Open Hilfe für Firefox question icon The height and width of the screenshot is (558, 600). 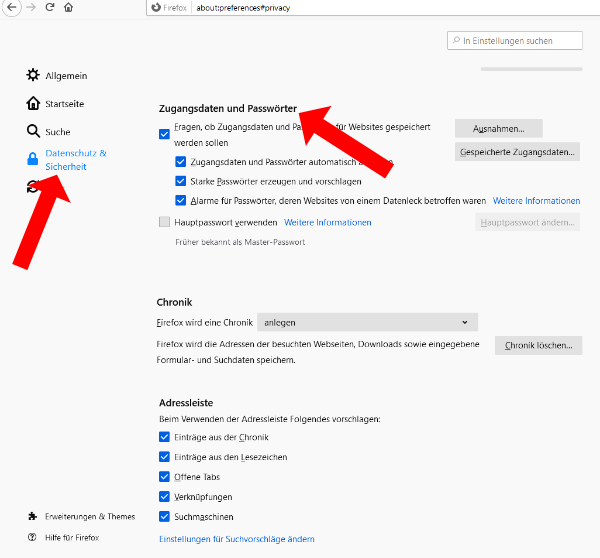pyautogui.click(x=33, y=537)
